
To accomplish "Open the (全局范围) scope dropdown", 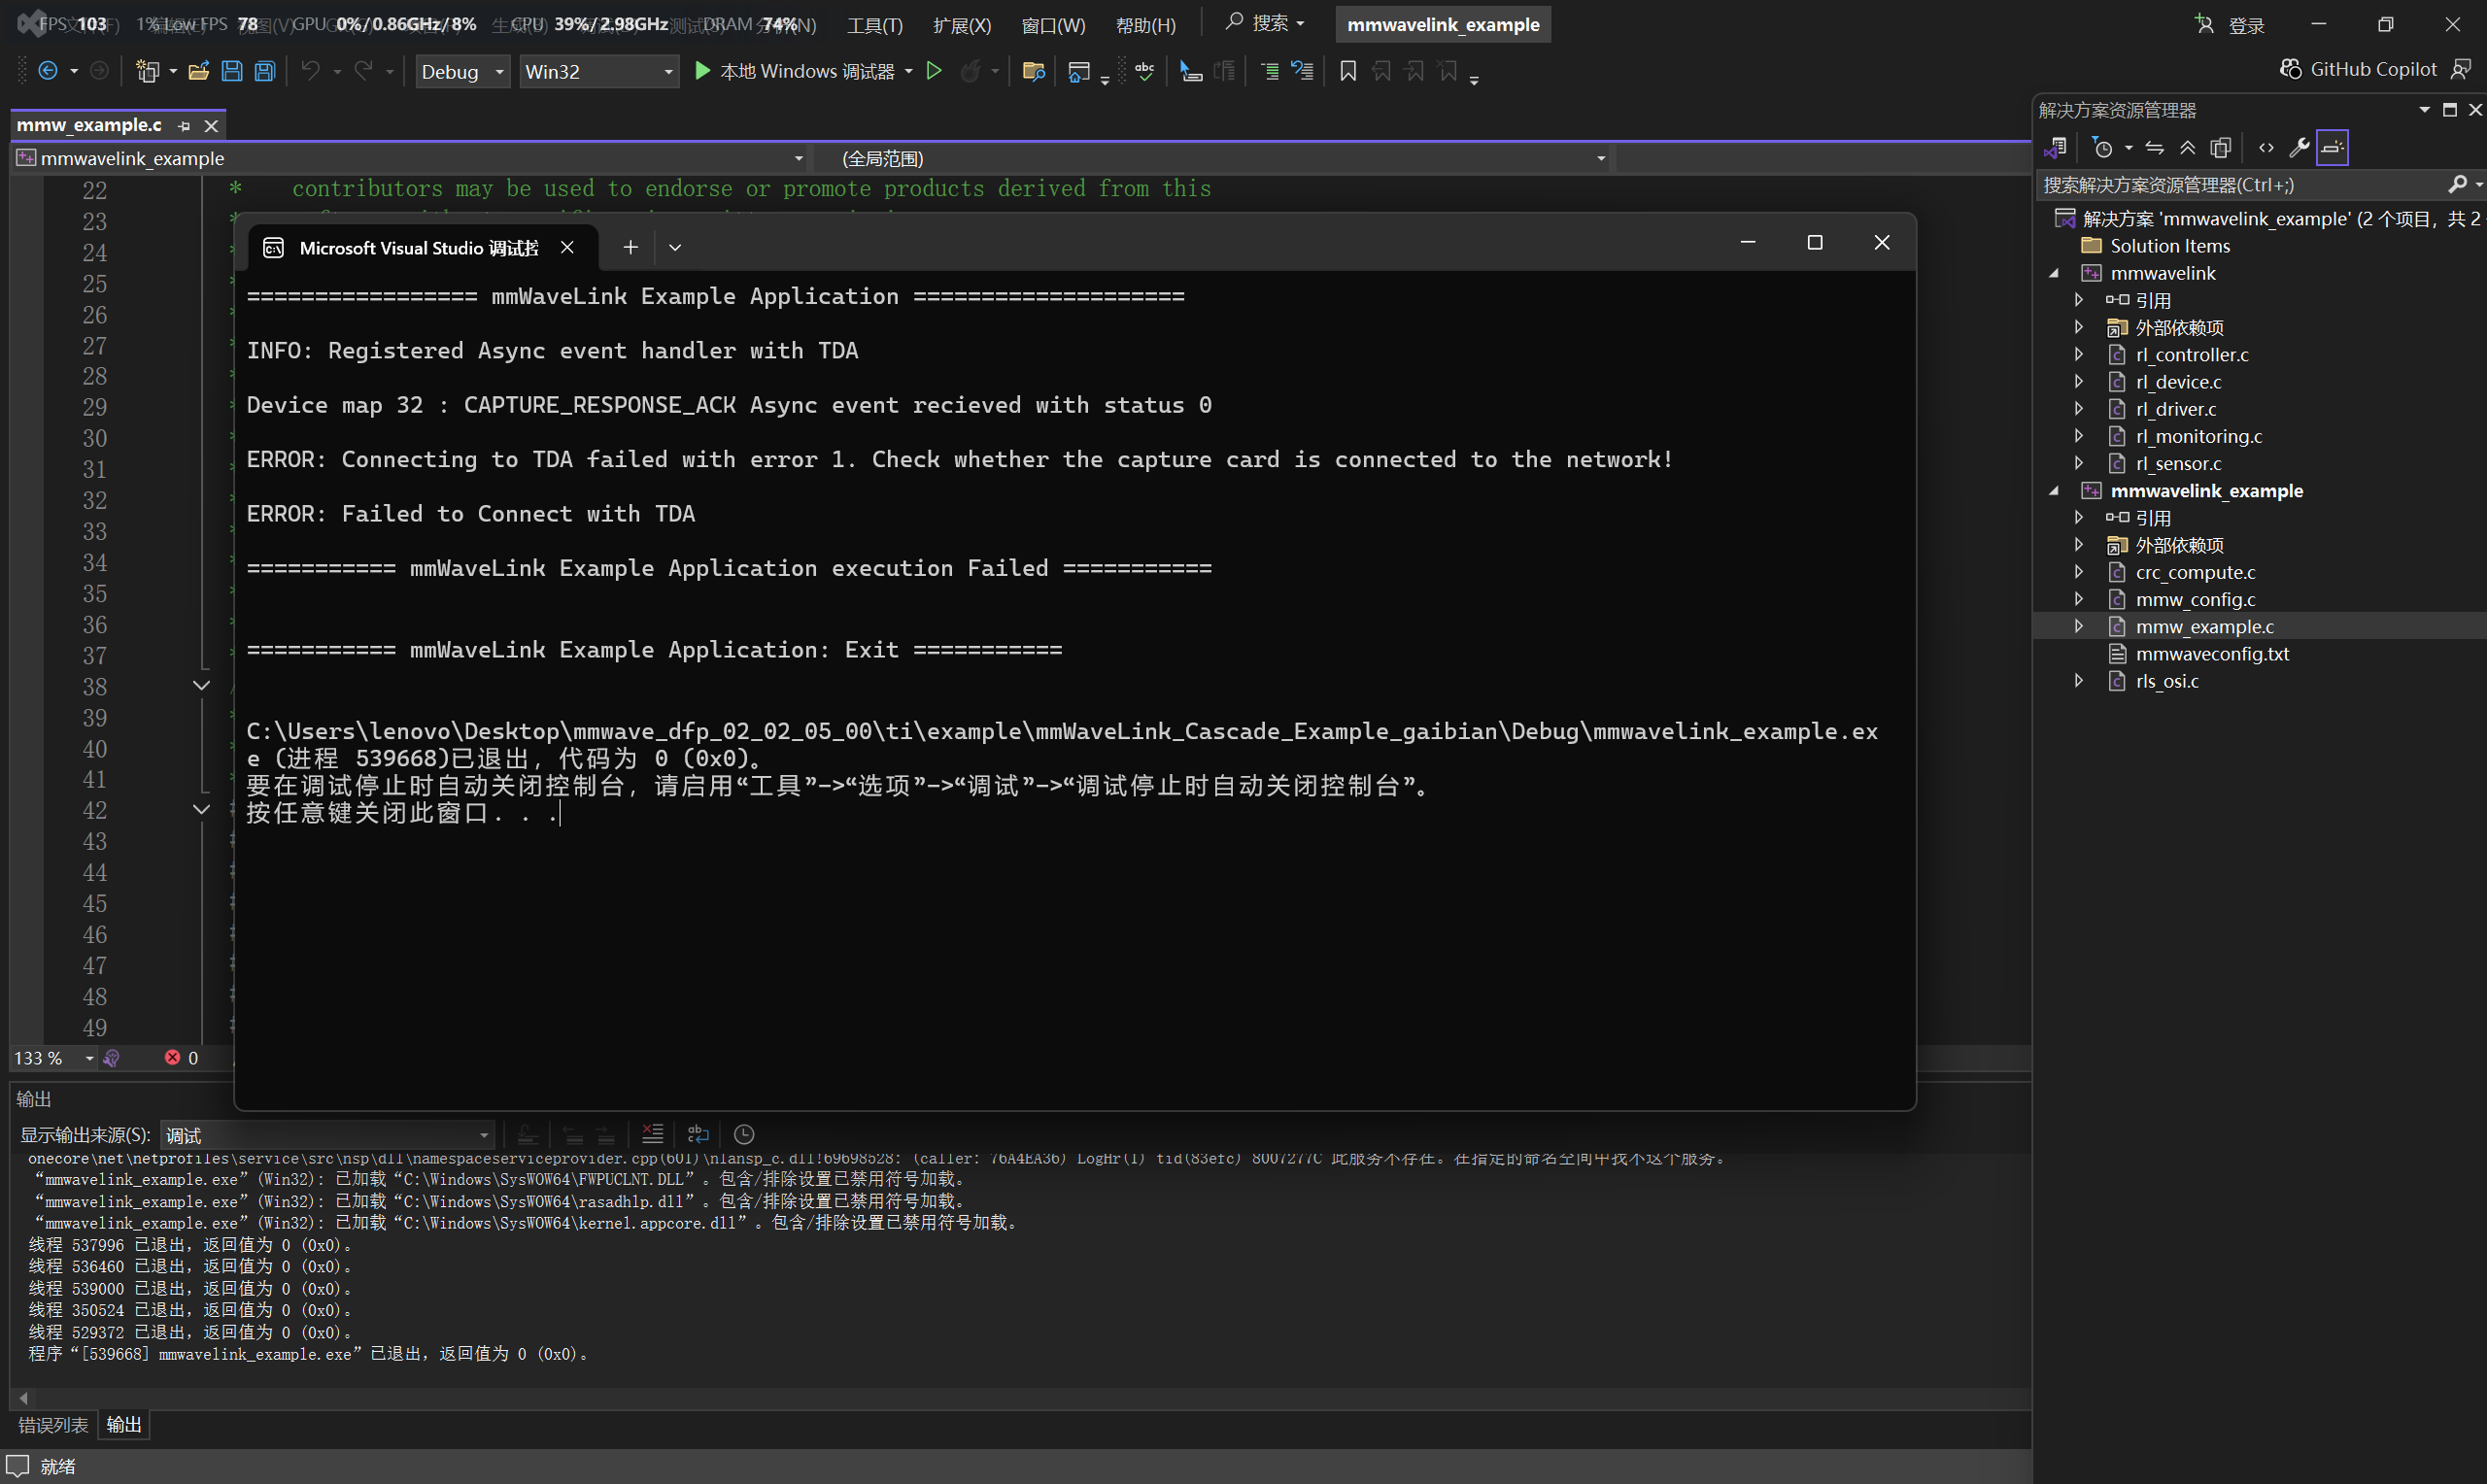I will pyautogui.click(x=1213, y=158).
